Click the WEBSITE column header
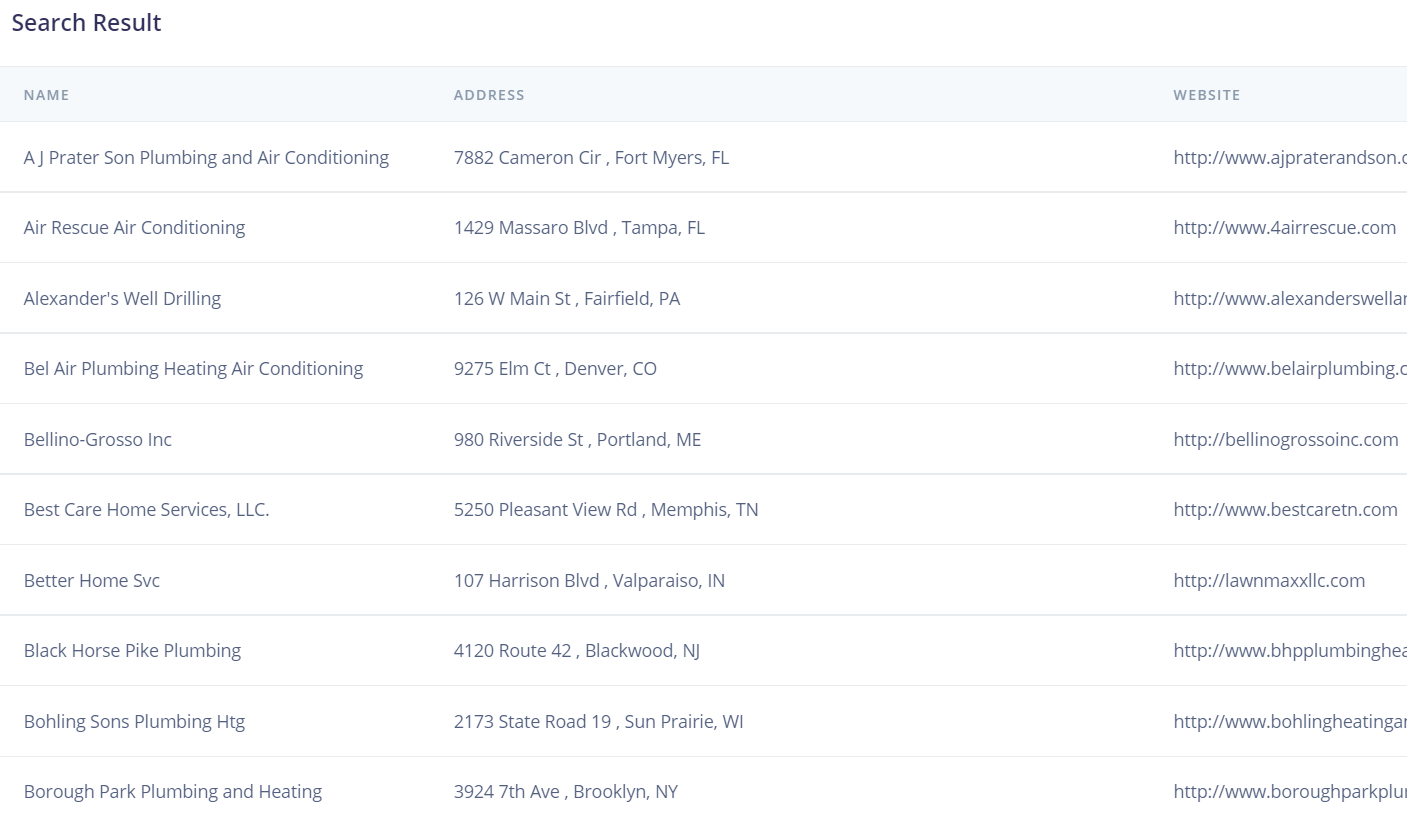This screenshot has width=1407, height=813. [x=1206, y=95]
